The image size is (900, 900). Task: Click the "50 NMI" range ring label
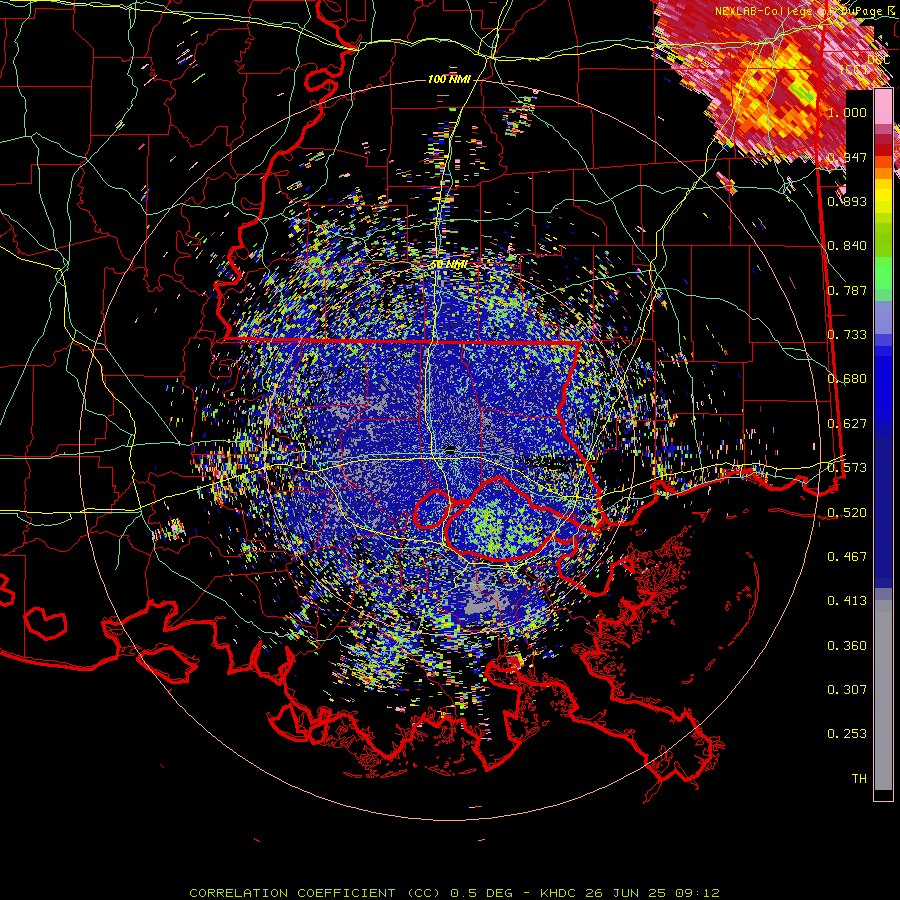pyautogui.click(x=449, y=265)
